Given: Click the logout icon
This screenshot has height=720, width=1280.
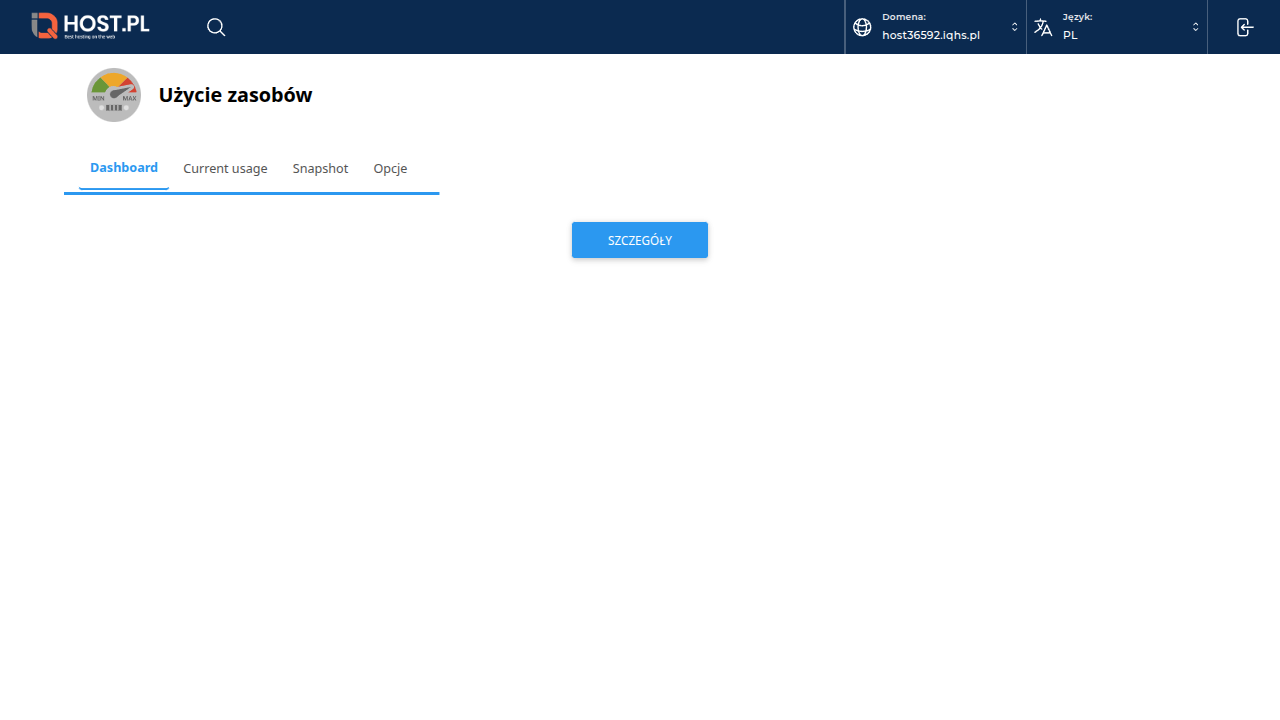Looking at the screenshot, I should point(1244,27).
